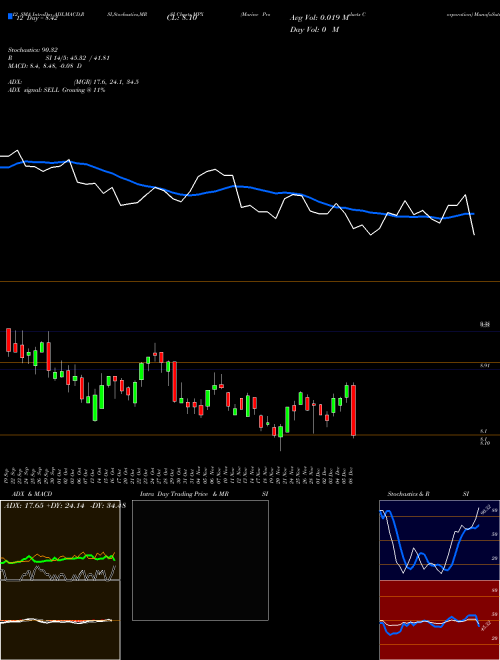Click the 'Intra Day Trading Price & MR' title

[184, 494]
